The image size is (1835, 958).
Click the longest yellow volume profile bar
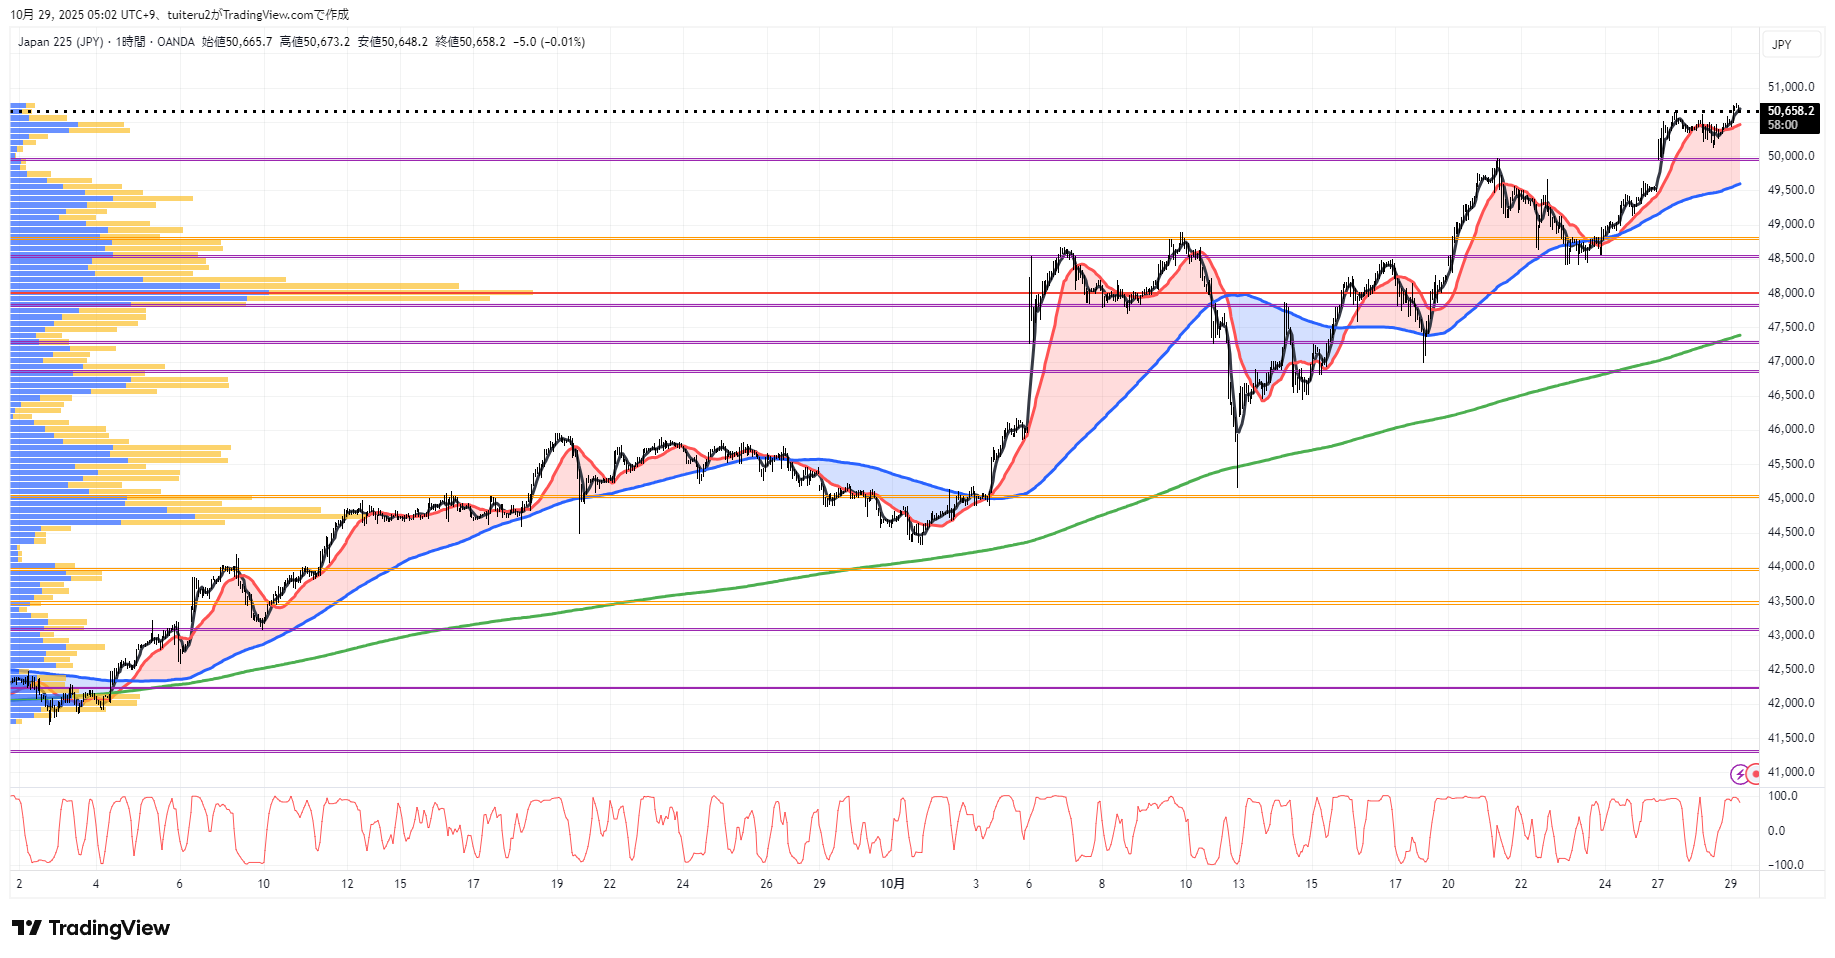(x=400, y=292)
